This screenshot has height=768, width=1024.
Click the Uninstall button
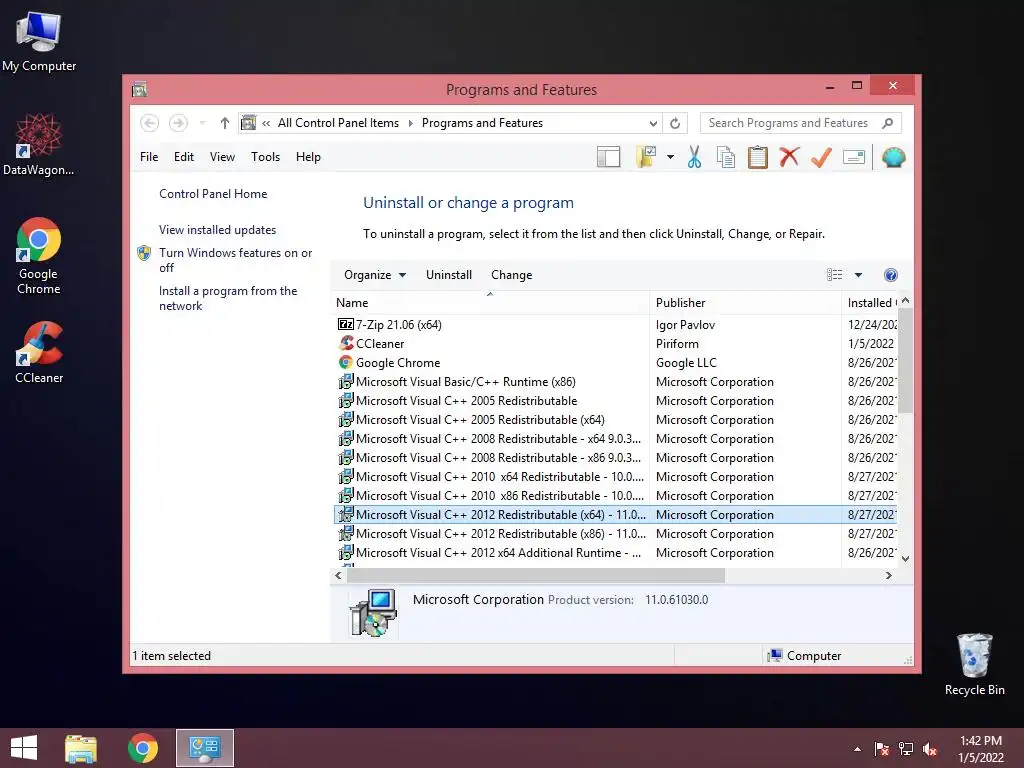[x=449, y=275]
